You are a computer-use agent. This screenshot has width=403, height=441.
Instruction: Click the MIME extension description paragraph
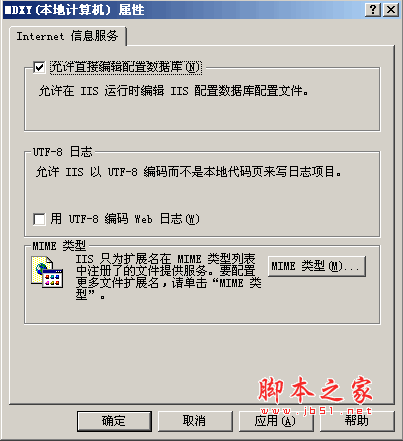tap(168, 277)
